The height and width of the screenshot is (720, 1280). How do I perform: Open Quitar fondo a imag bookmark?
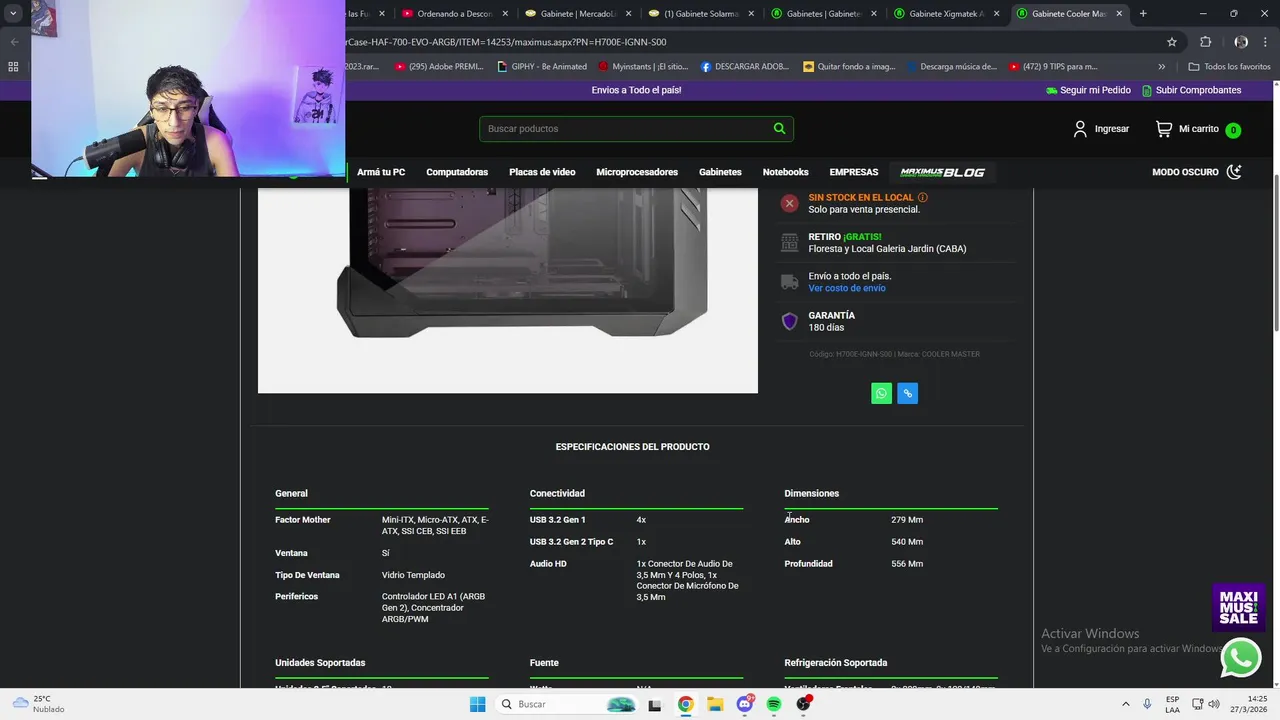tap(849, 67)
